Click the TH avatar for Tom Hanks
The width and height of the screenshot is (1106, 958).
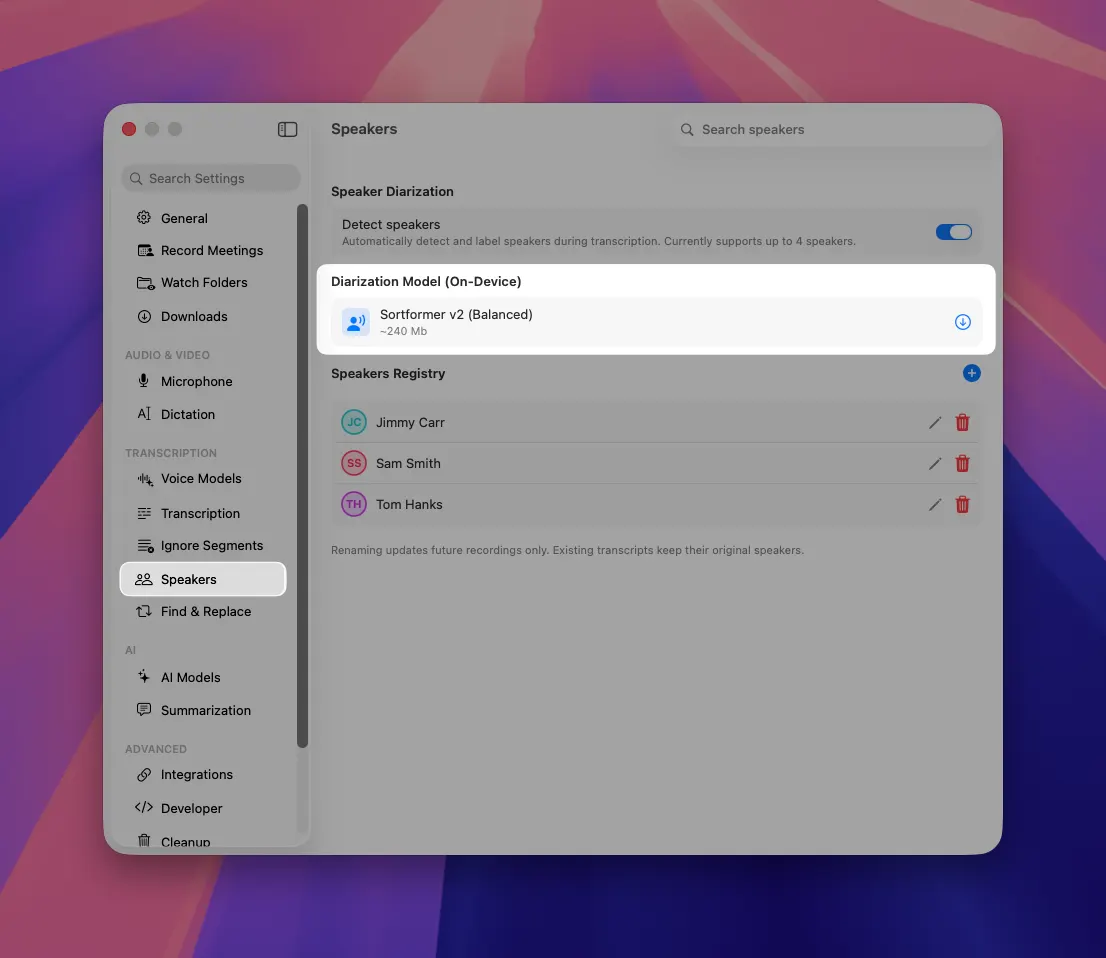click(354, 504)
